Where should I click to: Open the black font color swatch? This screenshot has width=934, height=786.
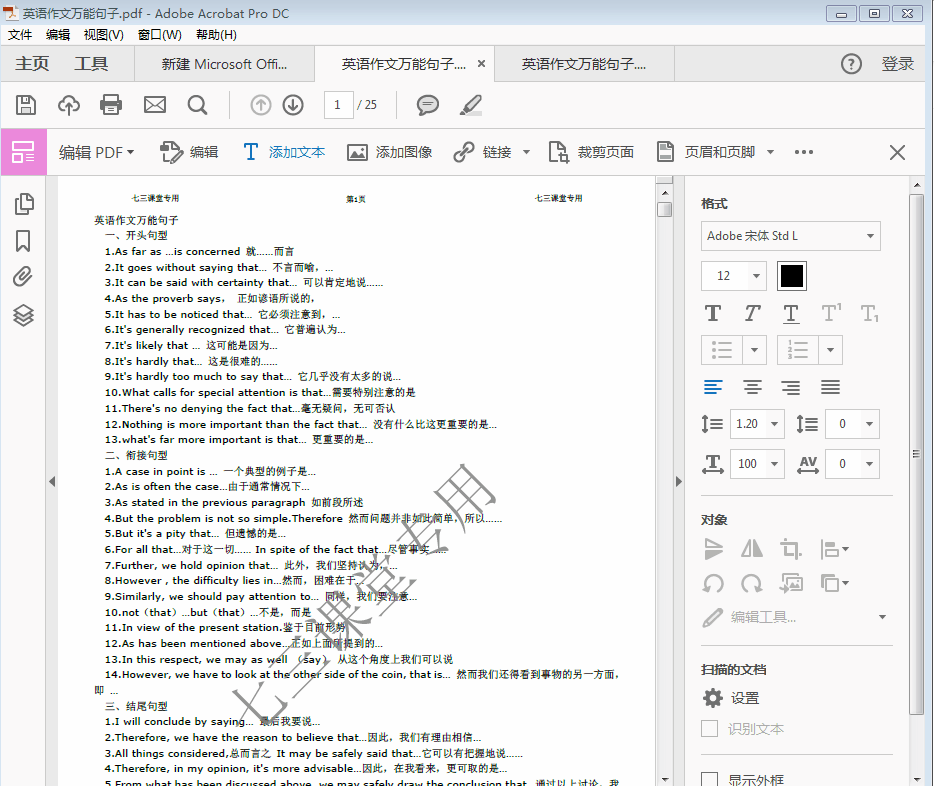point(791,276)
